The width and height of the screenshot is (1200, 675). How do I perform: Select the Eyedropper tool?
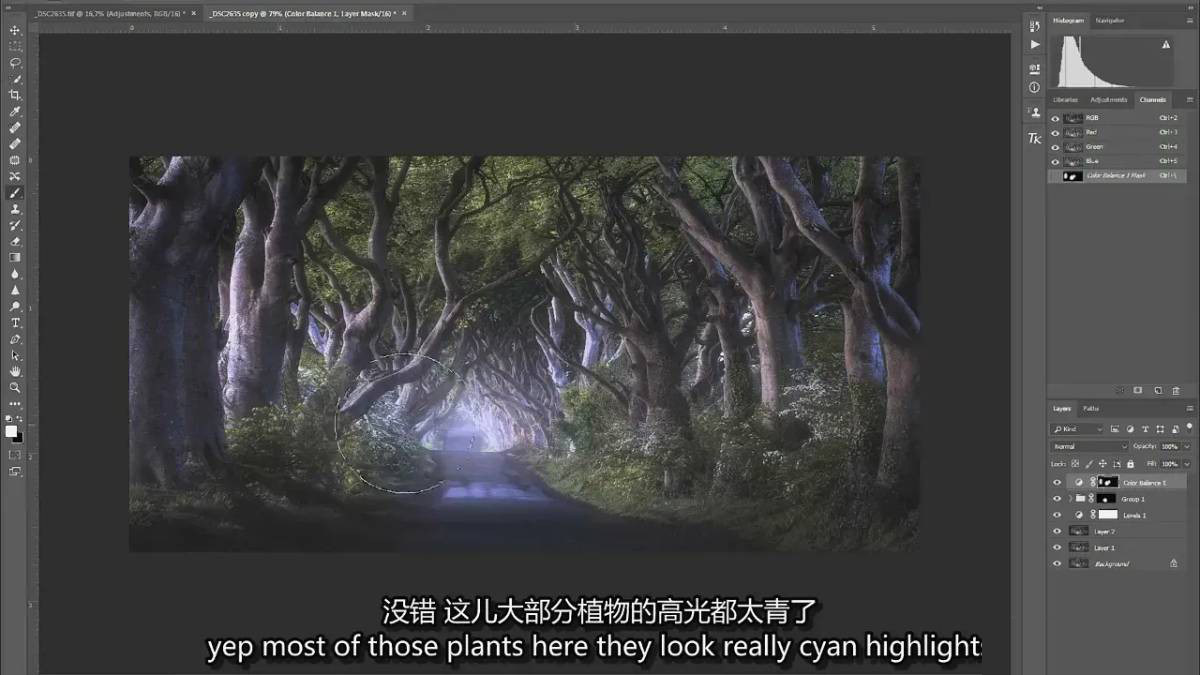pos(15,111)
